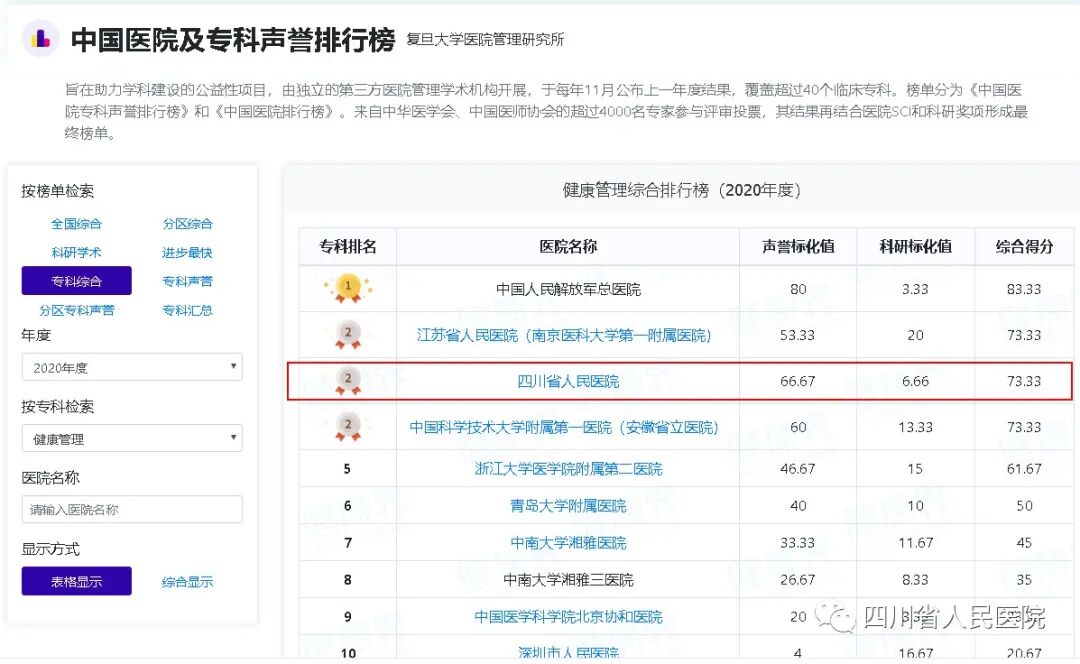Click the colorful site logo icon top left
This screenshot has width=1080, height=664.
(40, 38)
